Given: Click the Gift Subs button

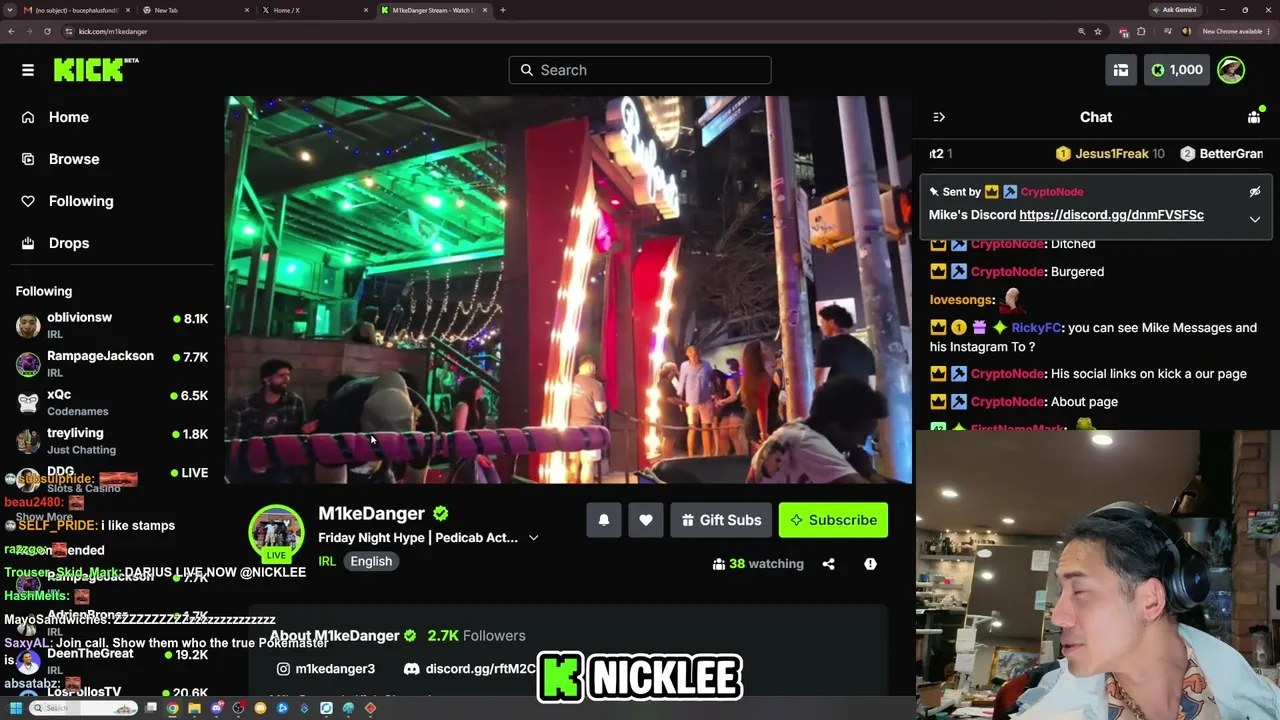Looking at the screenshot, I should click(721, 520).
